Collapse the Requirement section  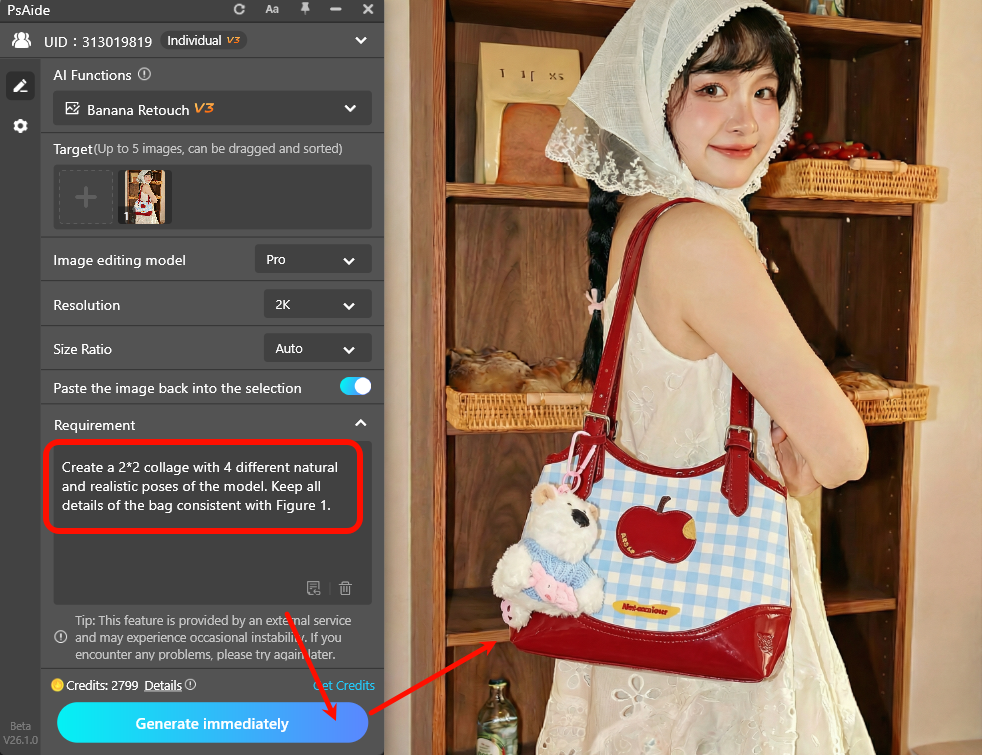tap(361, 423)
